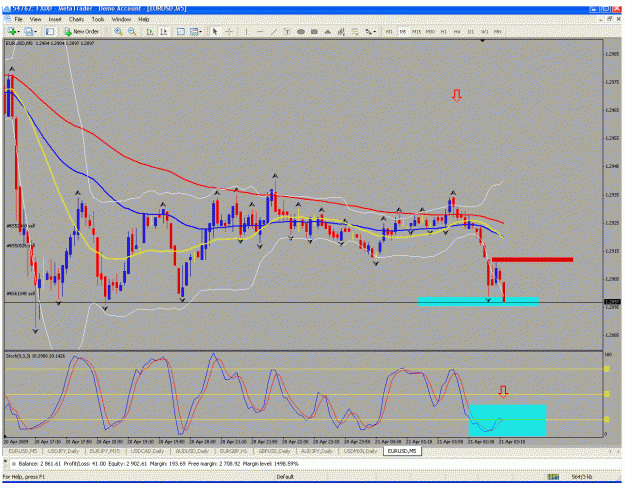
Task: Switch chart to M5 timeframe
Action: click(x=403, y=31)
